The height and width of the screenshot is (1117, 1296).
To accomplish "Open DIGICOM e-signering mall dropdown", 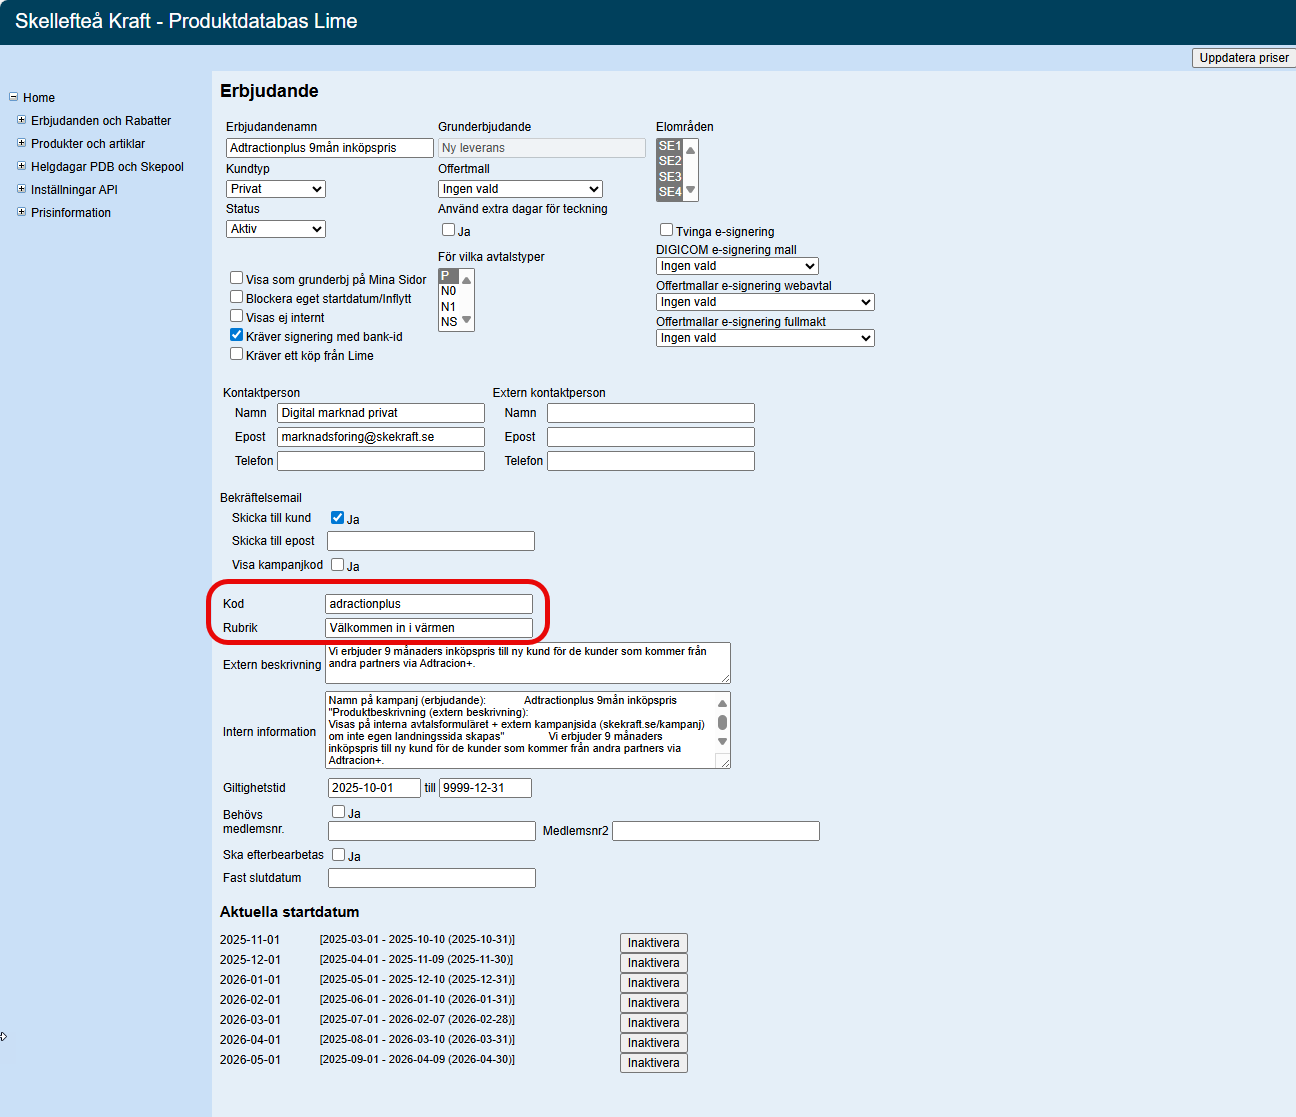I will tap(737, 266).
